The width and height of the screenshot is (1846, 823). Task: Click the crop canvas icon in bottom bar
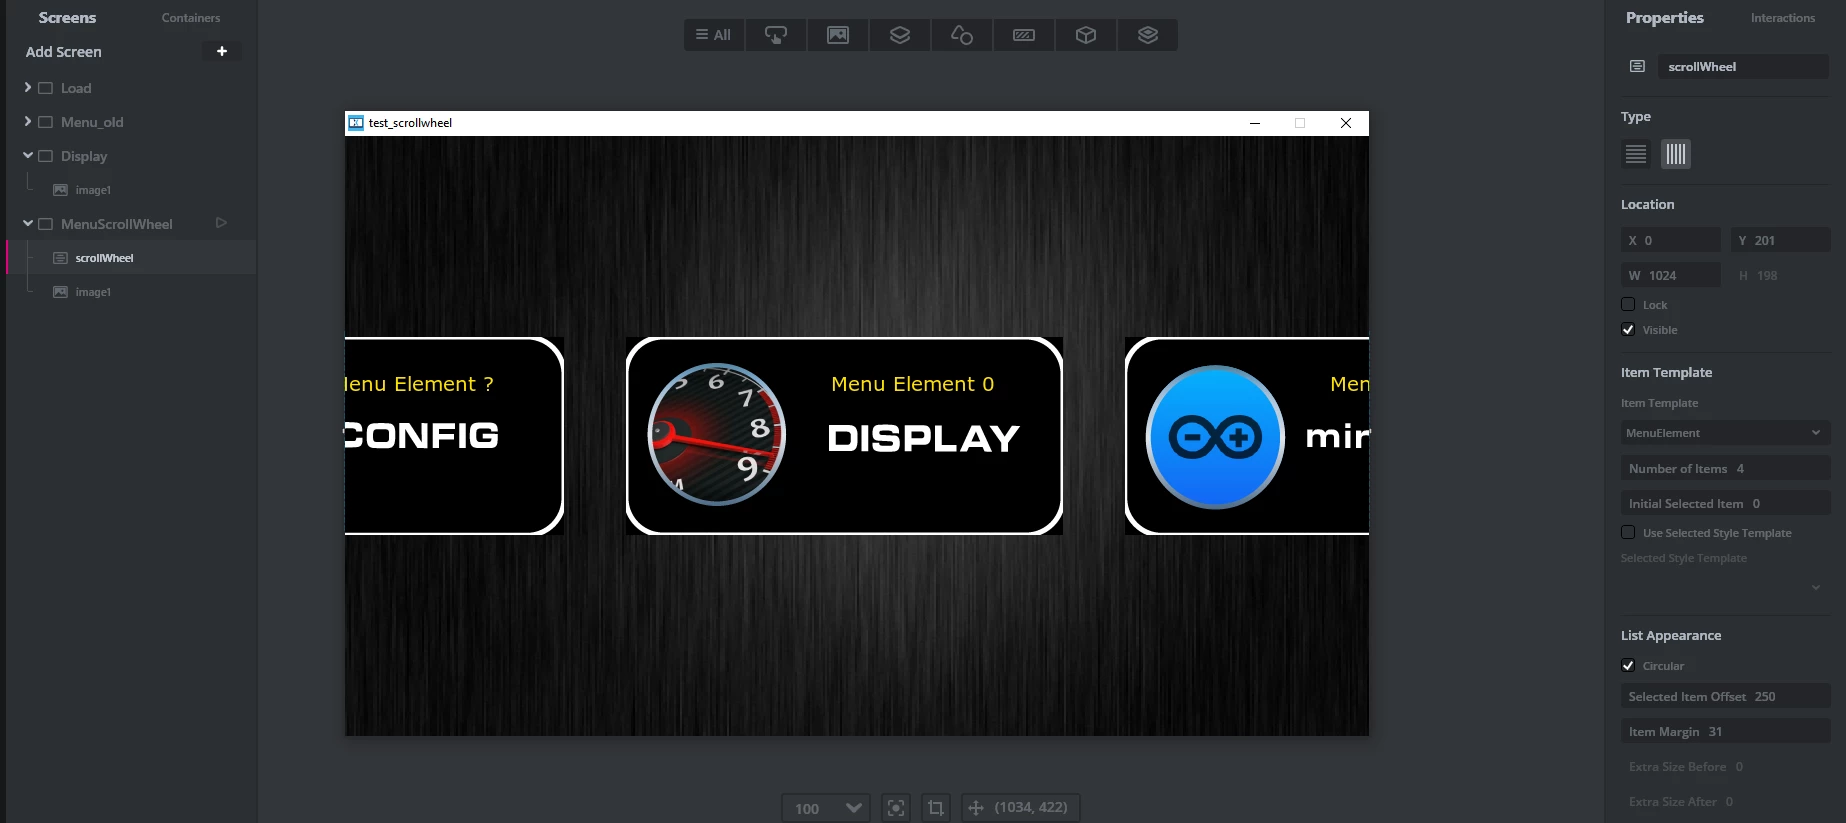936,808
